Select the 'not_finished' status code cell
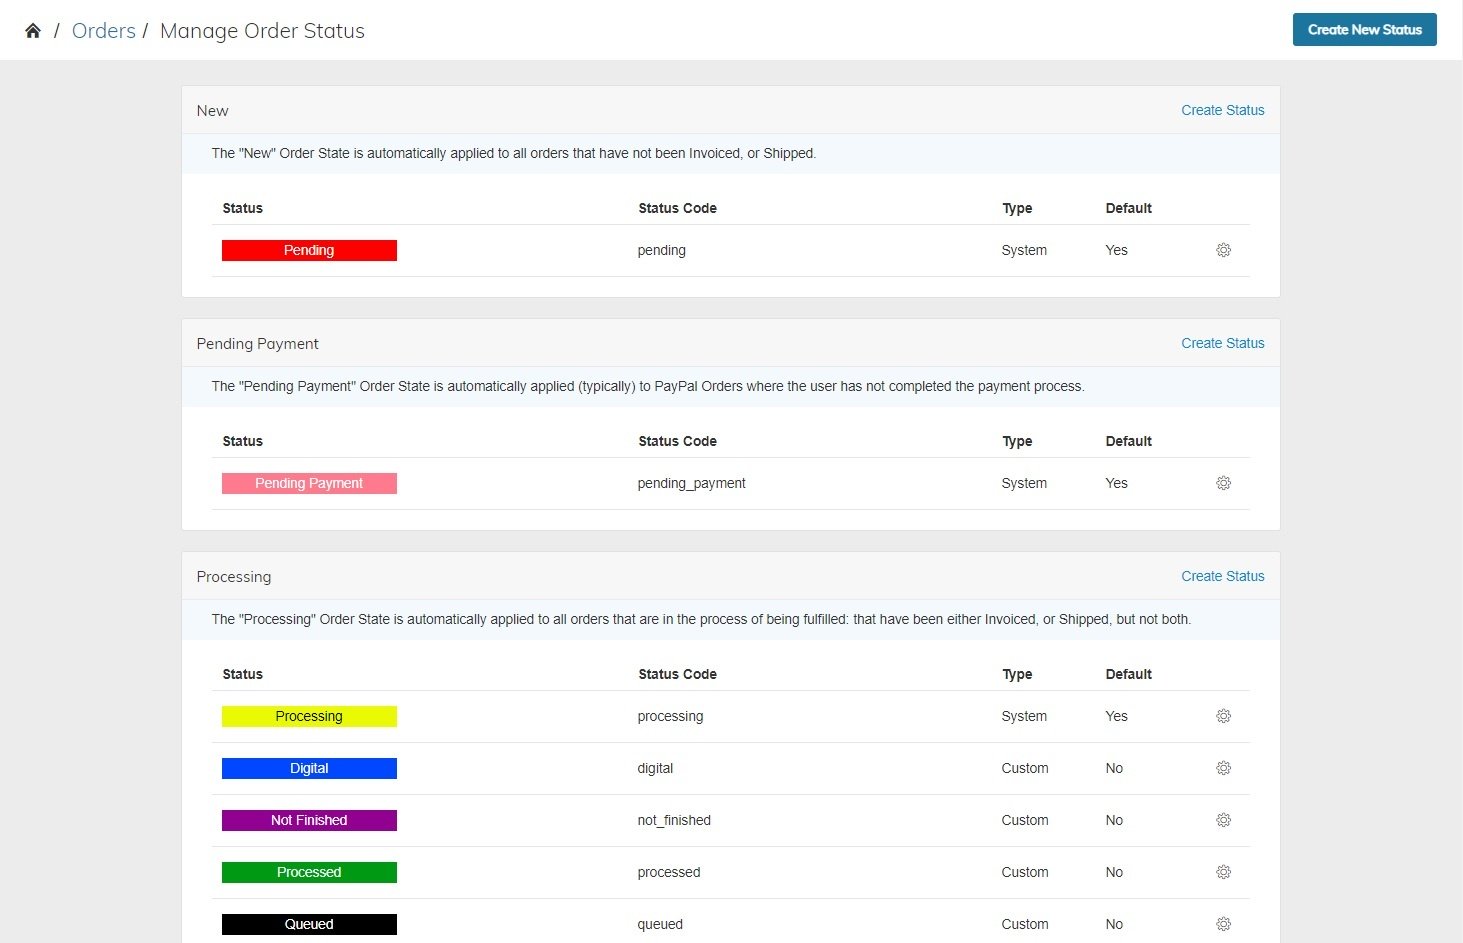 pos(674,820)
